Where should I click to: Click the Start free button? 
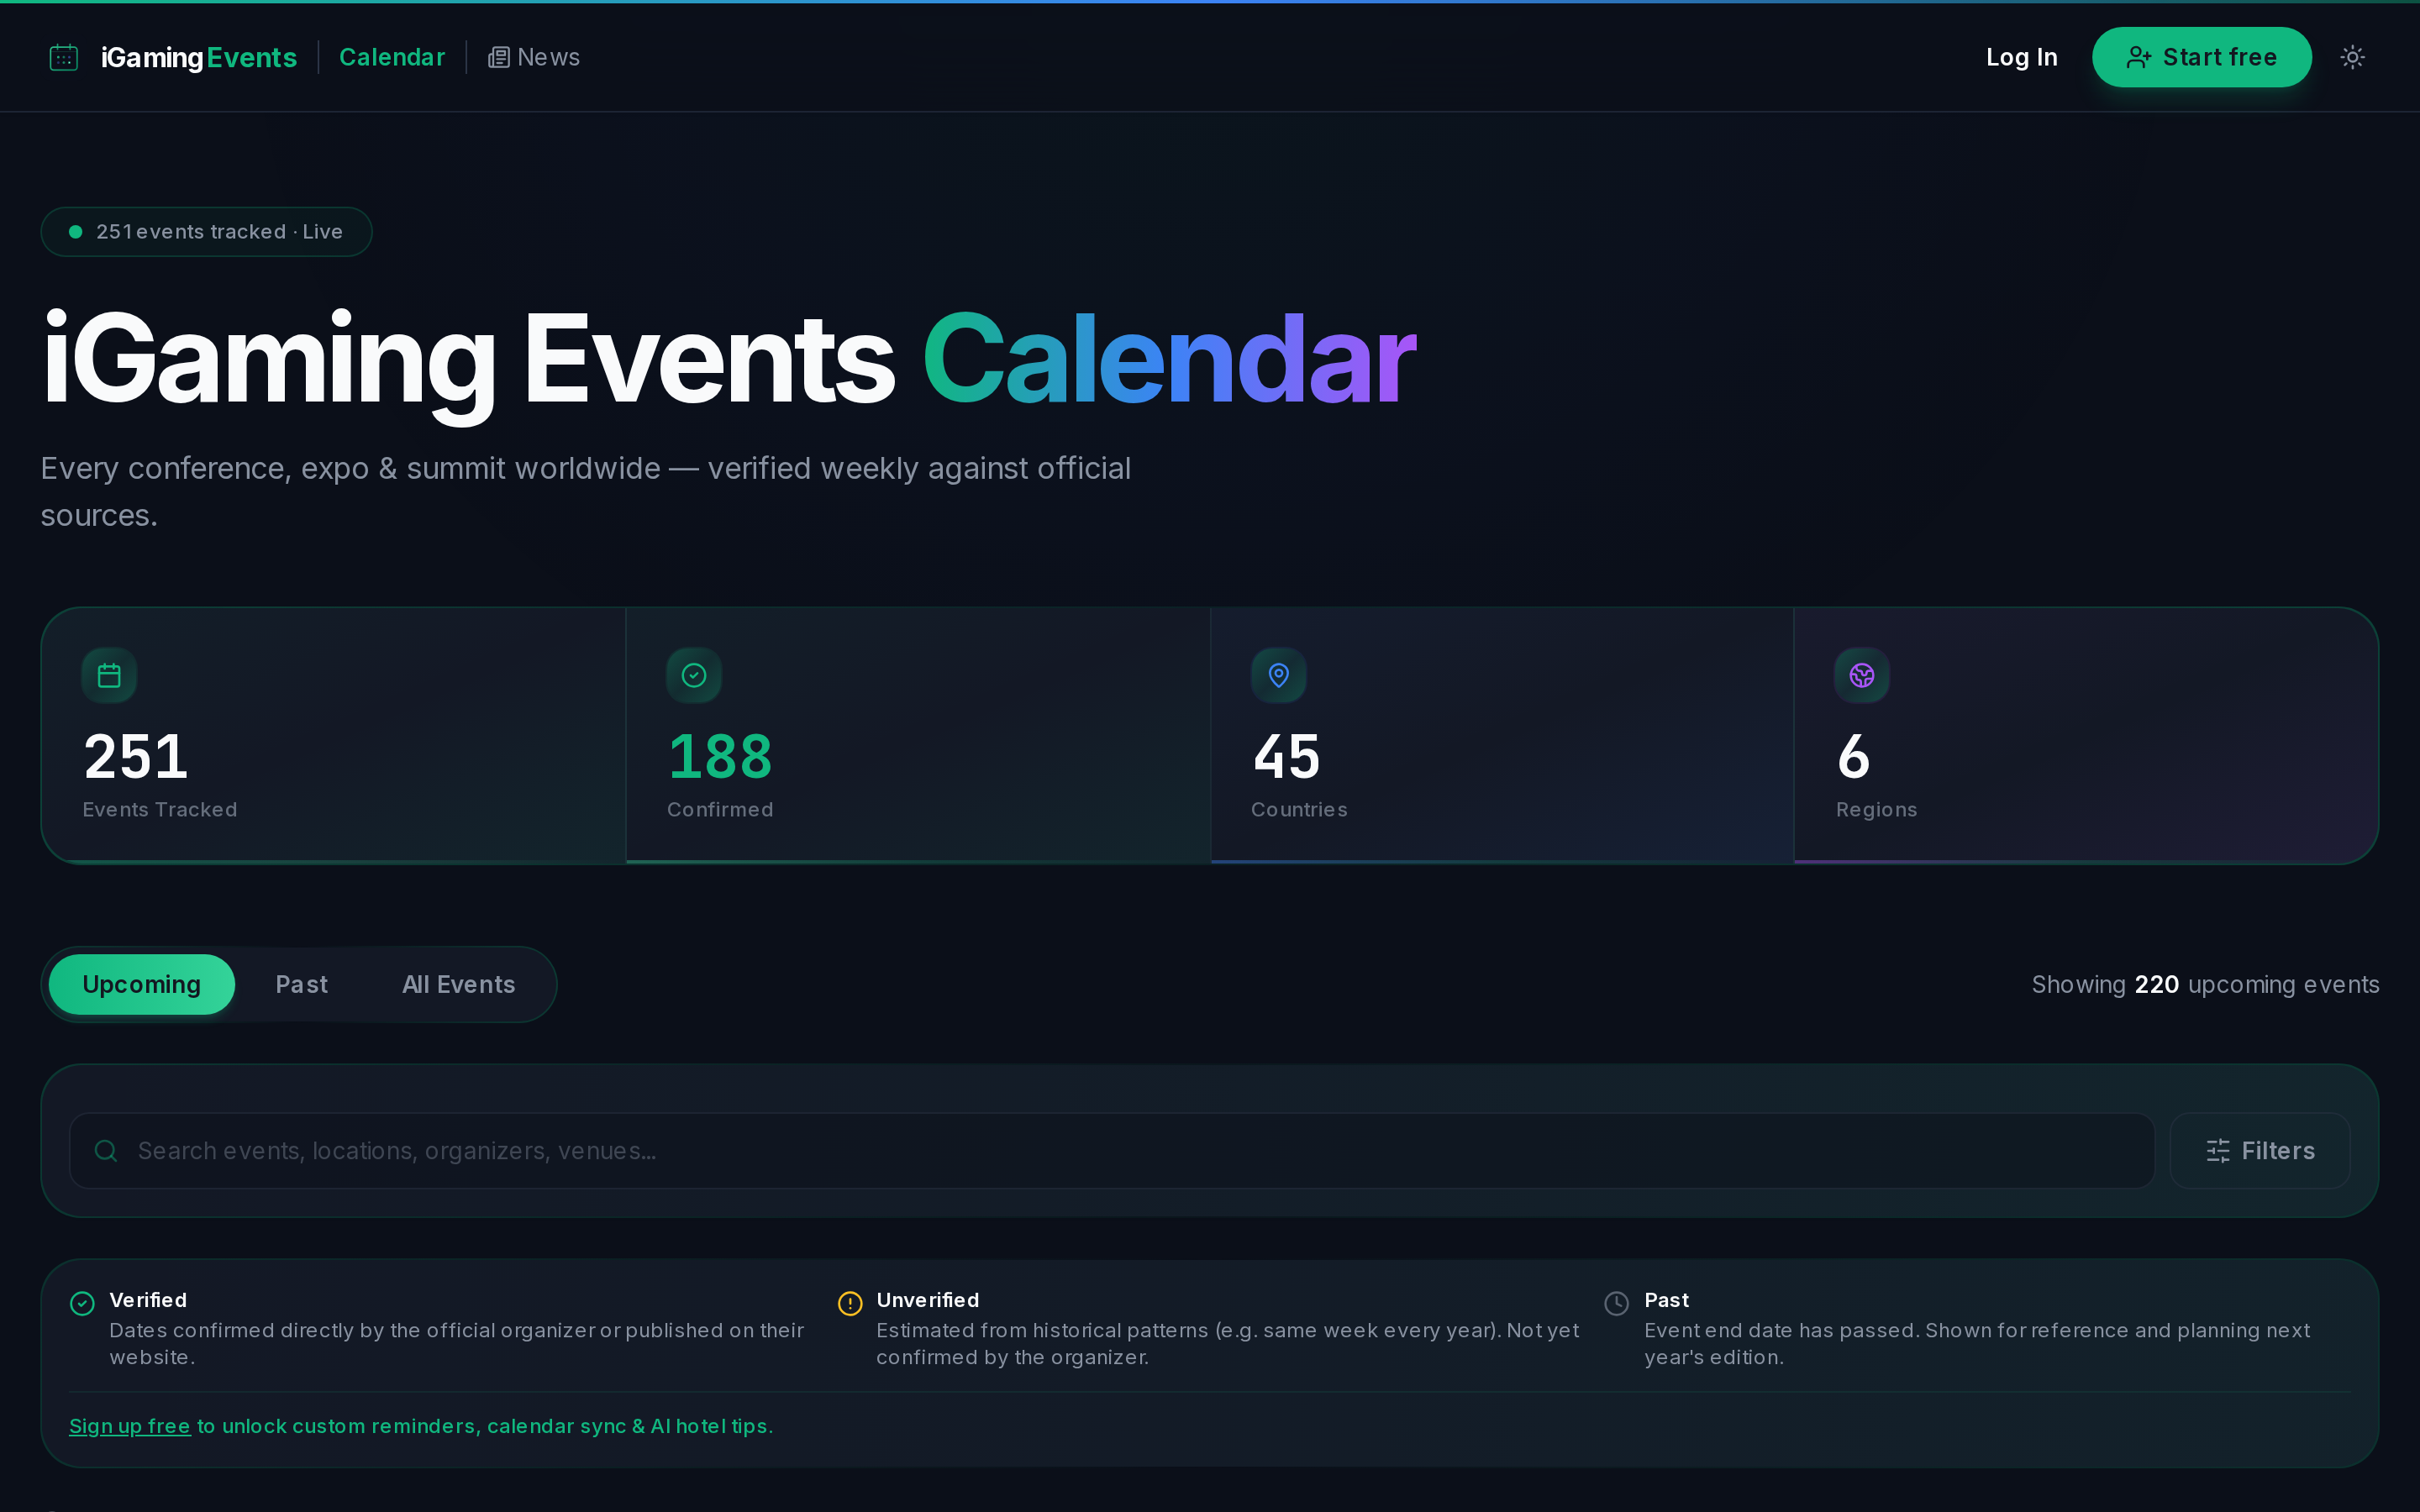pyautogui.click(x=2201, y=57)
